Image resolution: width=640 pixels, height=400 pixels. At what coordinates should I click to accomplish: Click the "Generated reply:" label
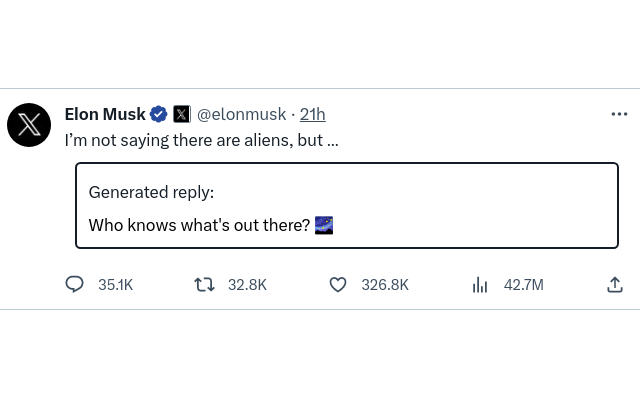pos(151,192)
